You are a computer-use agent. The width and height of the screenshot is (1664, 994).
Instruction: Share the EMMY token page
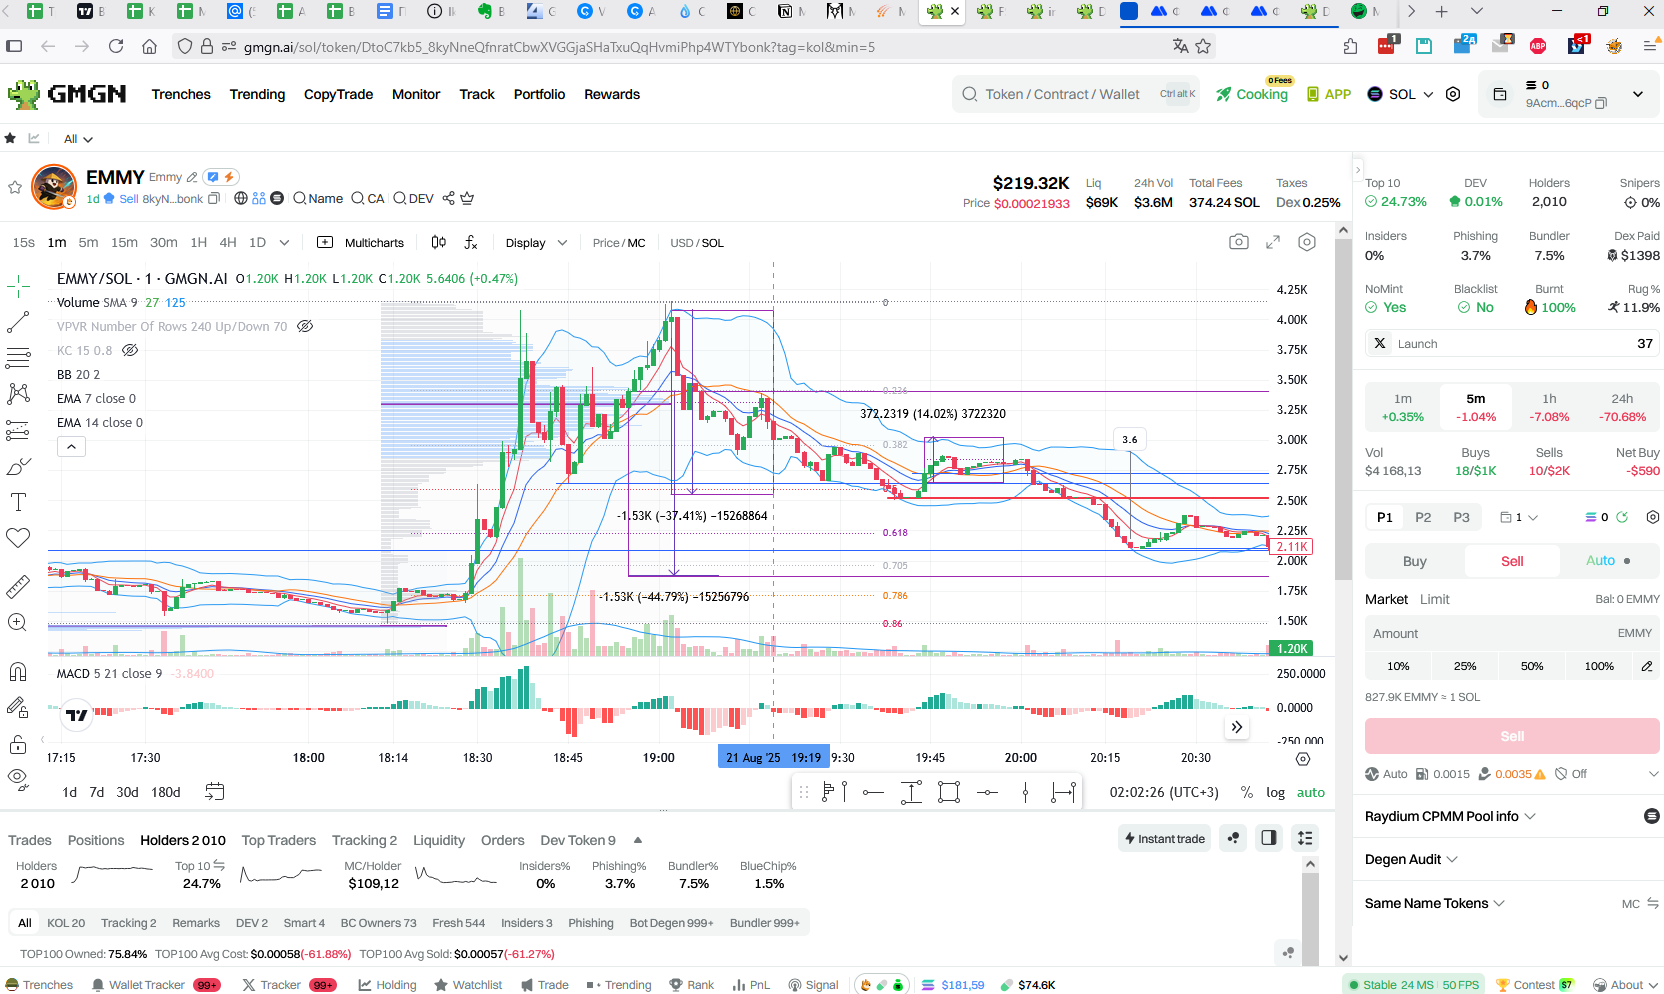point(448,198)
